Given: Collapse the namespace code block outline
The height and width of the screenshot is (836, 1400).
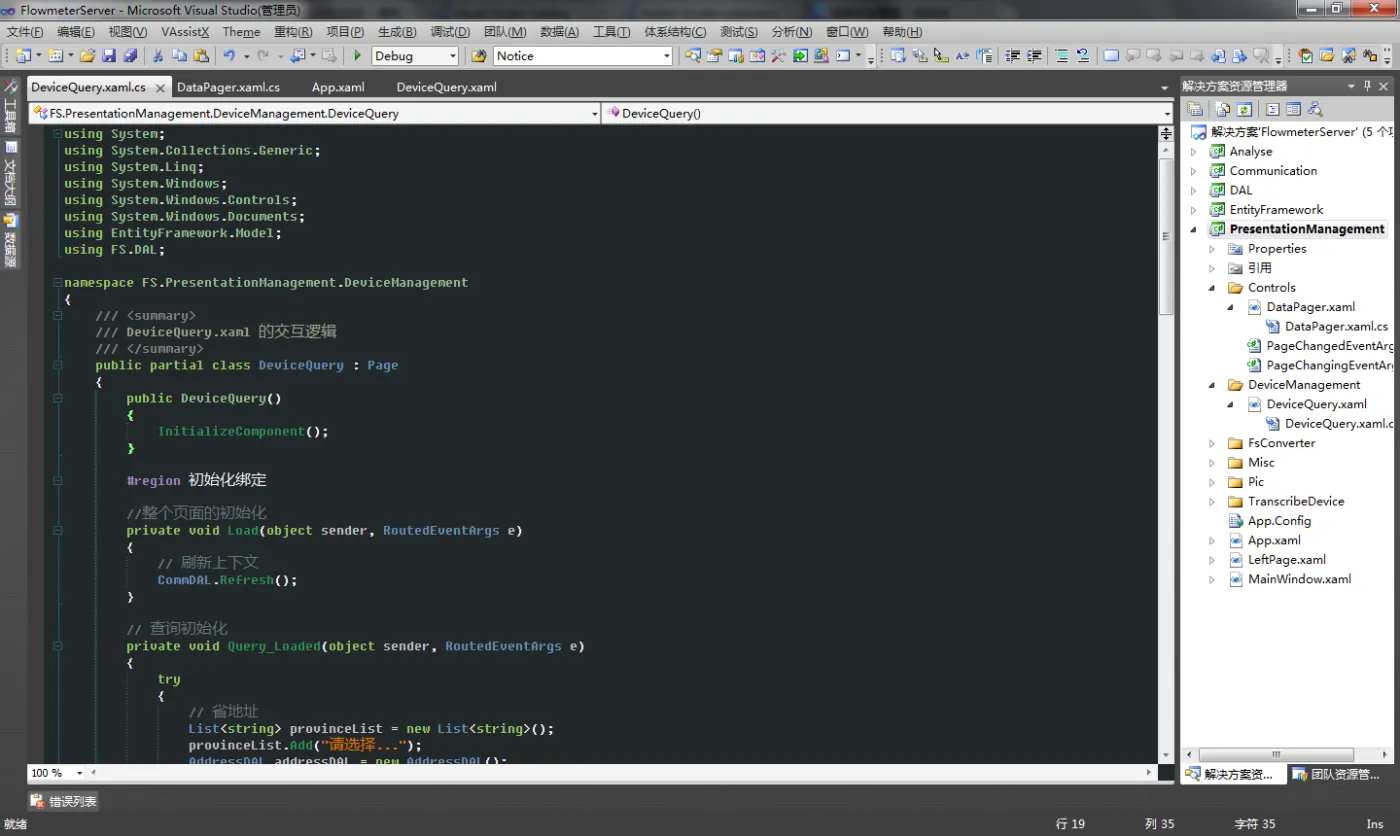Looking at the screenshot, I should click(x=56, y=283).
